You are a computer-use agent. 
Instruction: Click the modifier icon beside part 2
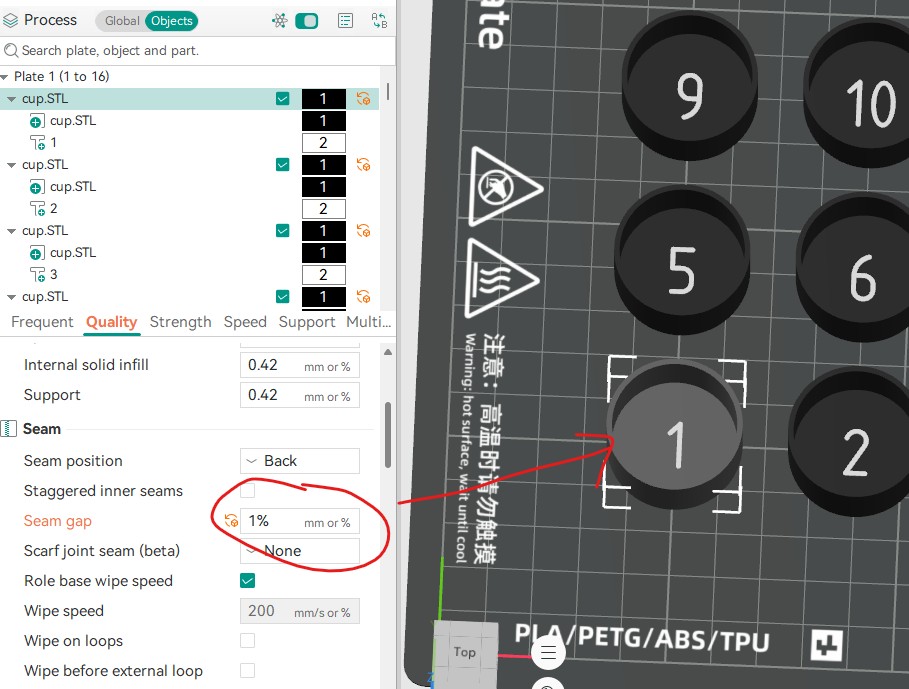coord(38,209)
